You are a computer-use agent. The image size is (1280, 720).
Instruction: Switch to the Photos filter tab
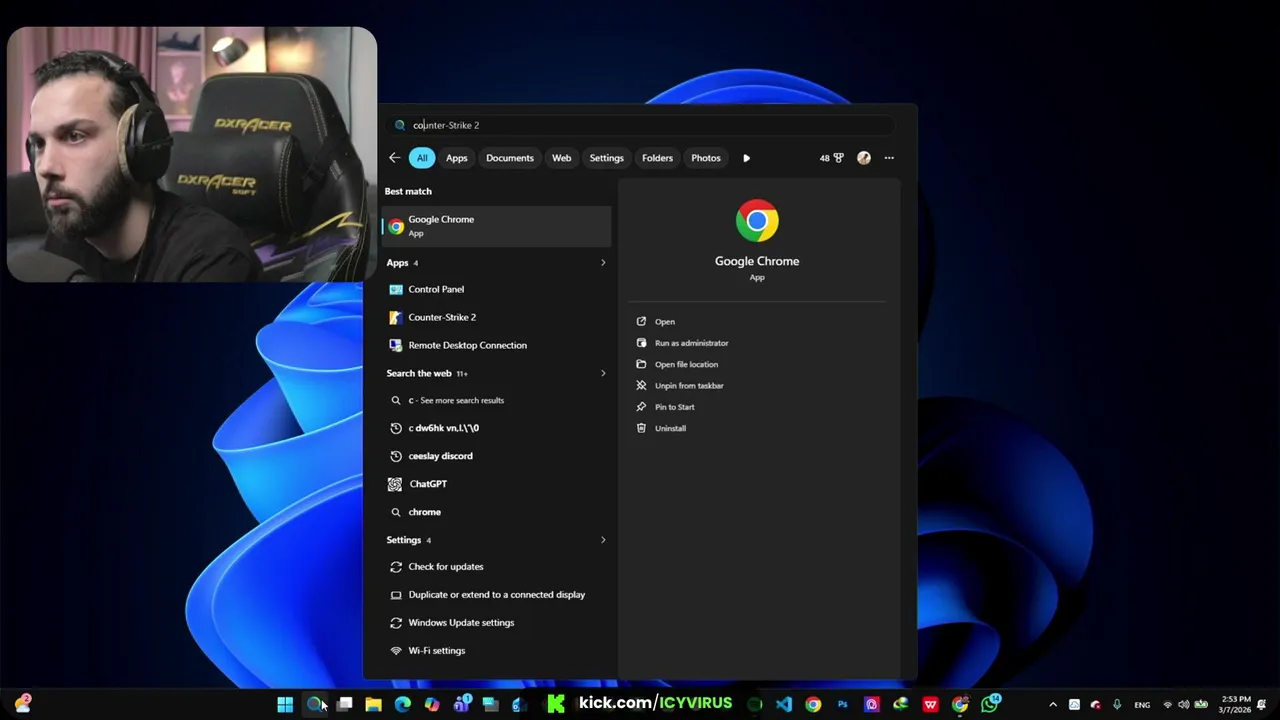[706, 158]
